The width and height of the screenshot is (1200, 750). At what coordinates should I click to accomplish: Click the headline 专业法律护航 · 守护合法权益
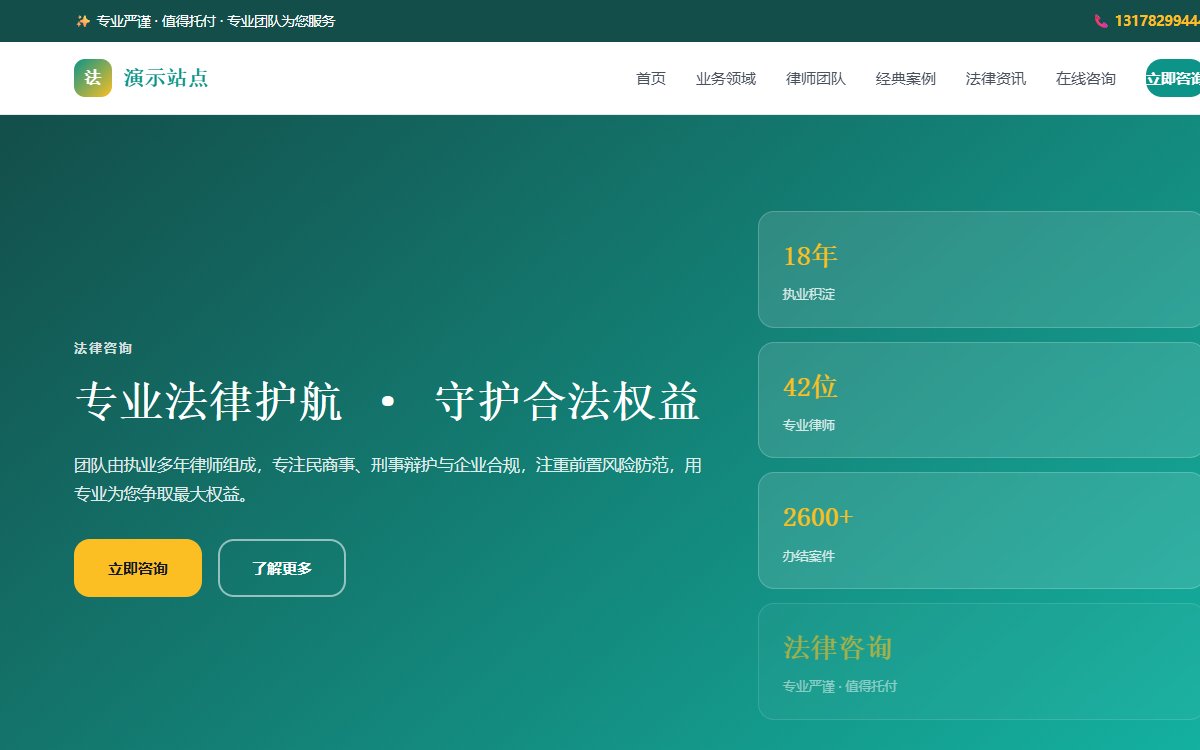388,402
